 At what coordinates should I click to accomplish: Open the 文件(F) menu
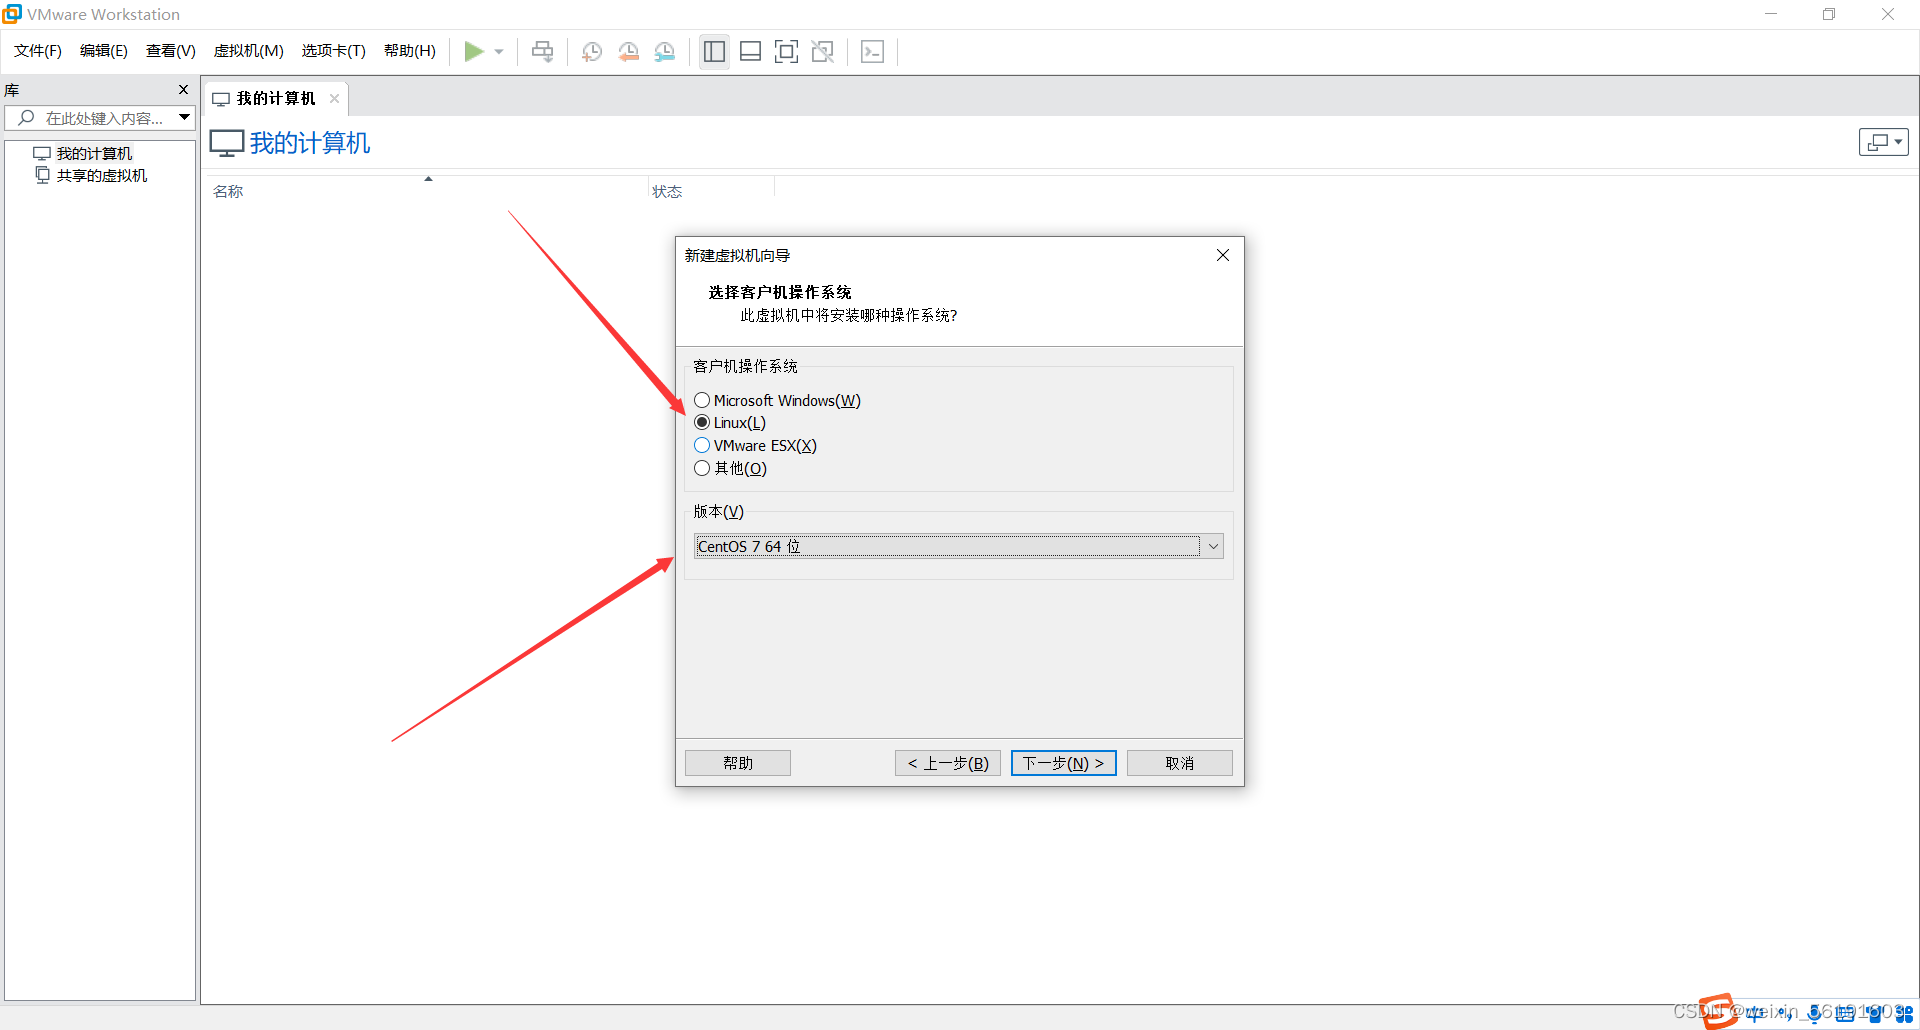[38, 51]
